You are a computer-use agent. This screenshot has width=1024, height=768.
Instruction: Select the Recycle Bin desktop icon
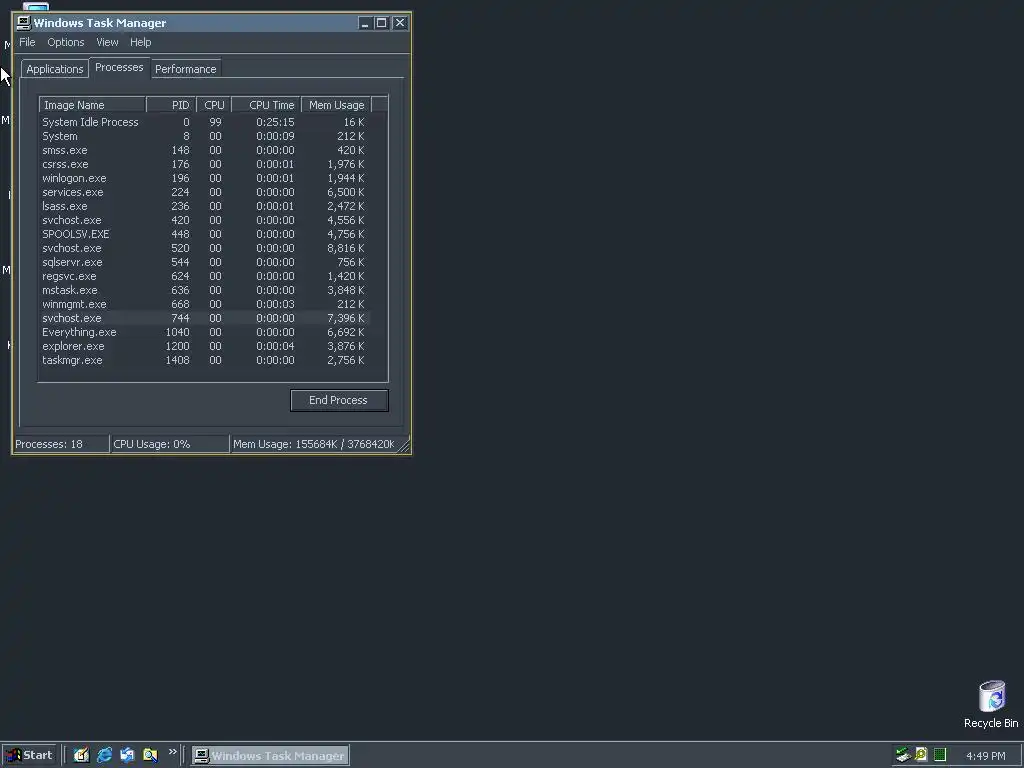[991, 704]
